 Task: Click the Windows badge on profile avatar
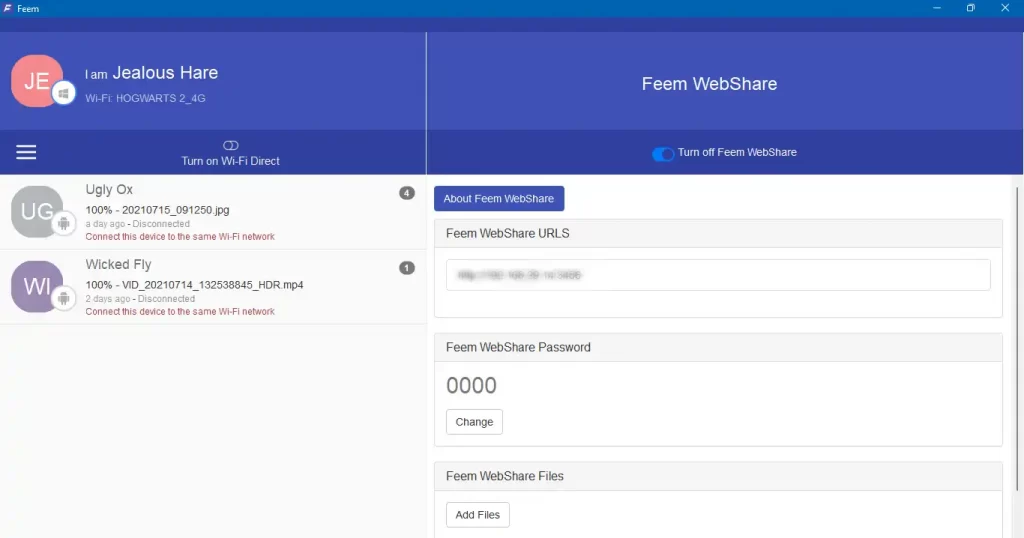point(64,93)
